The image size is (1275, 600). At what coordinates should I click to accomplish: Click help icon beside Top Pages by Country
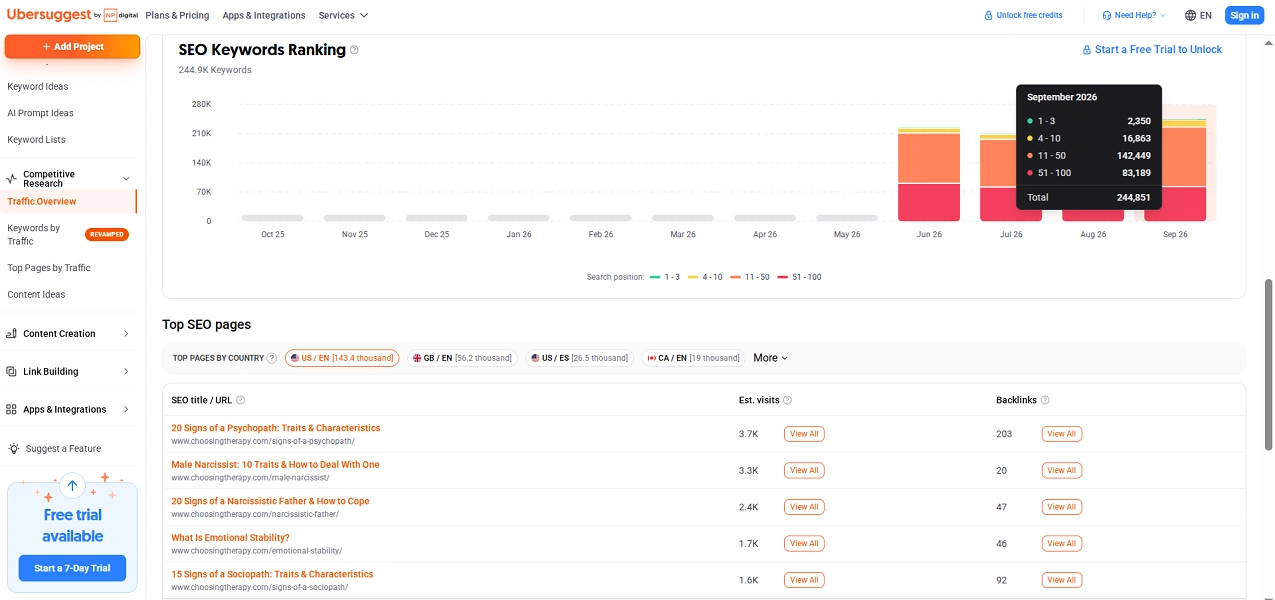coord(272,358)
